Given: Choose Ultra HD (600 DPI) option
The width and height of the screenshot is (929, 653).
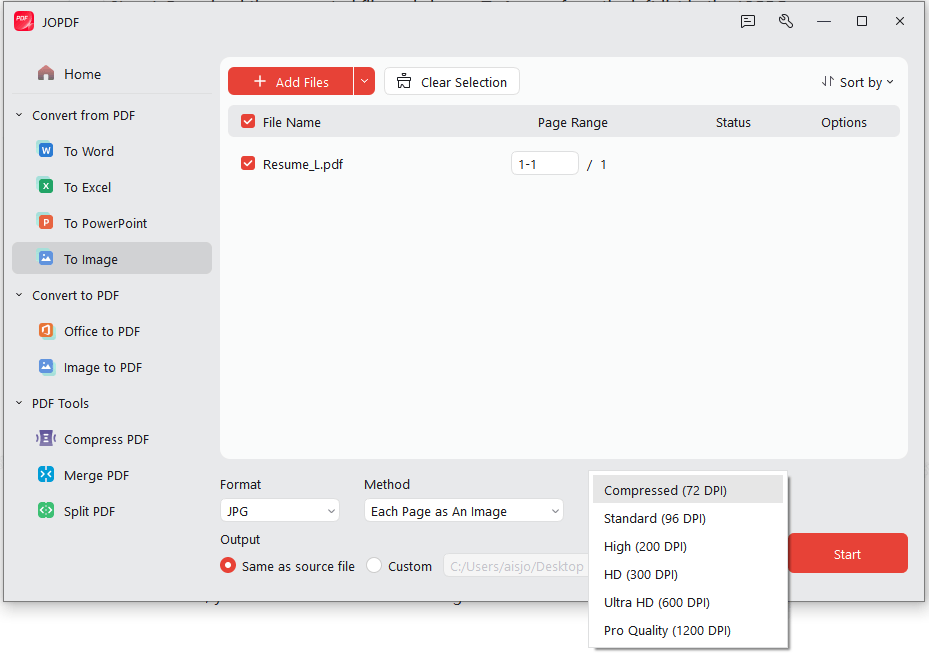Looking at the screenshot, I should (x=688, y=602).
